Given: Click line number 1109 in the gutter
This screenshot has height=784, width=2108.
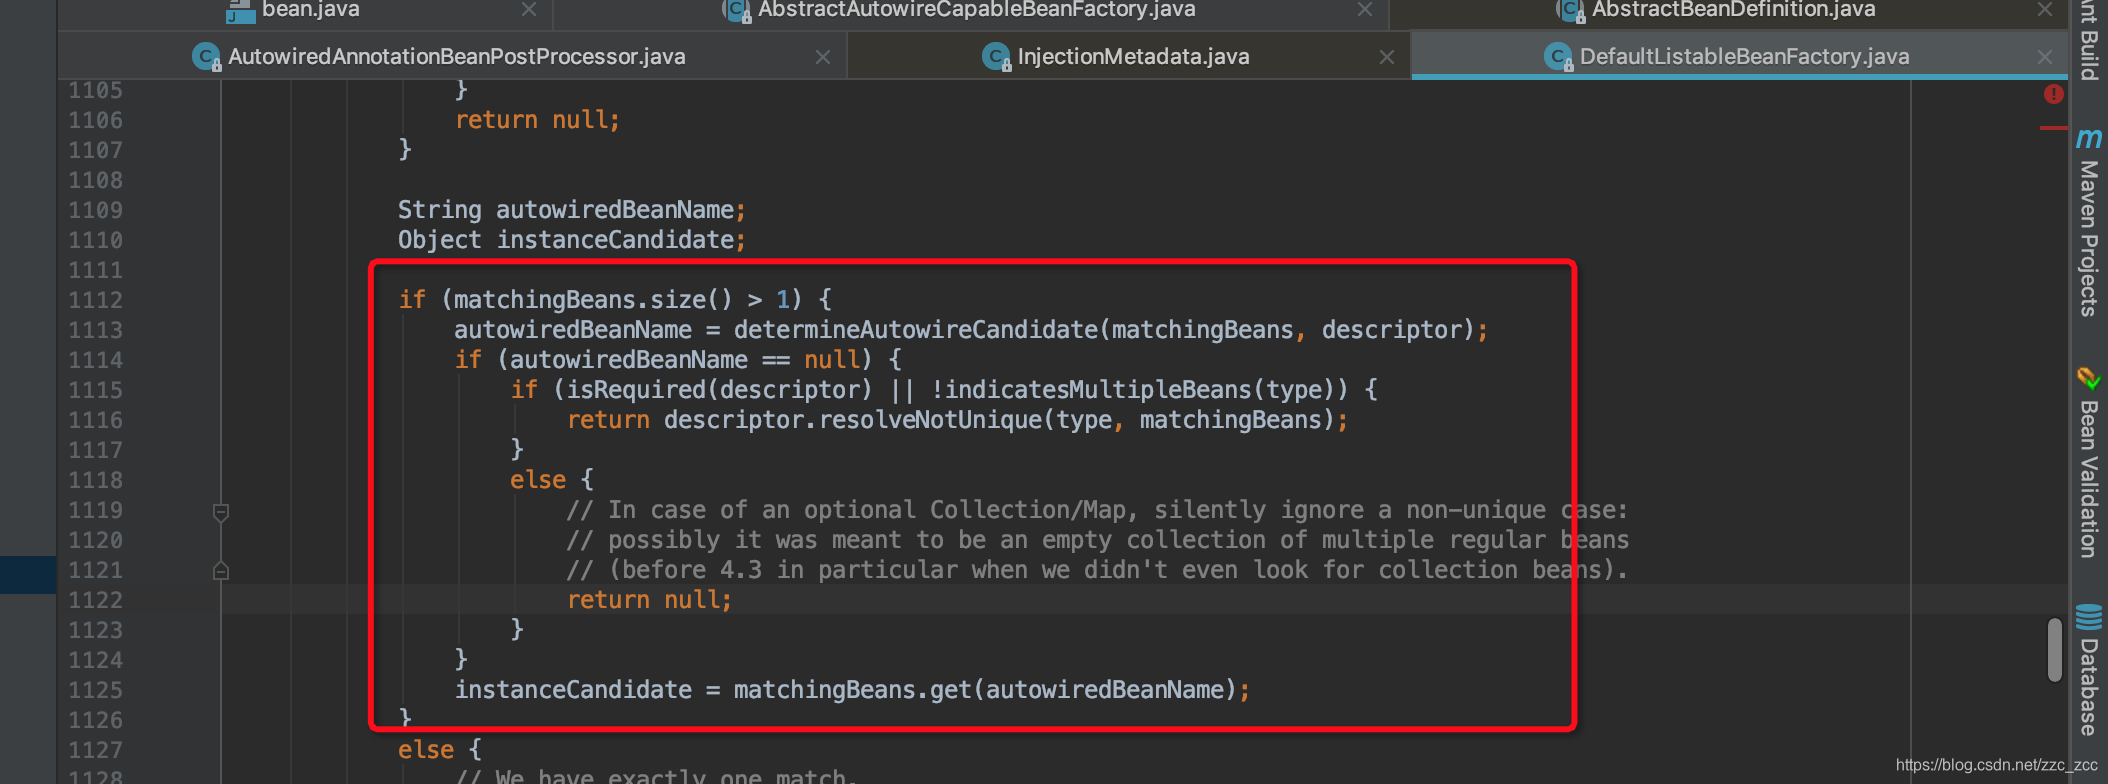Looking at the screenshot, I should [95, 210].
